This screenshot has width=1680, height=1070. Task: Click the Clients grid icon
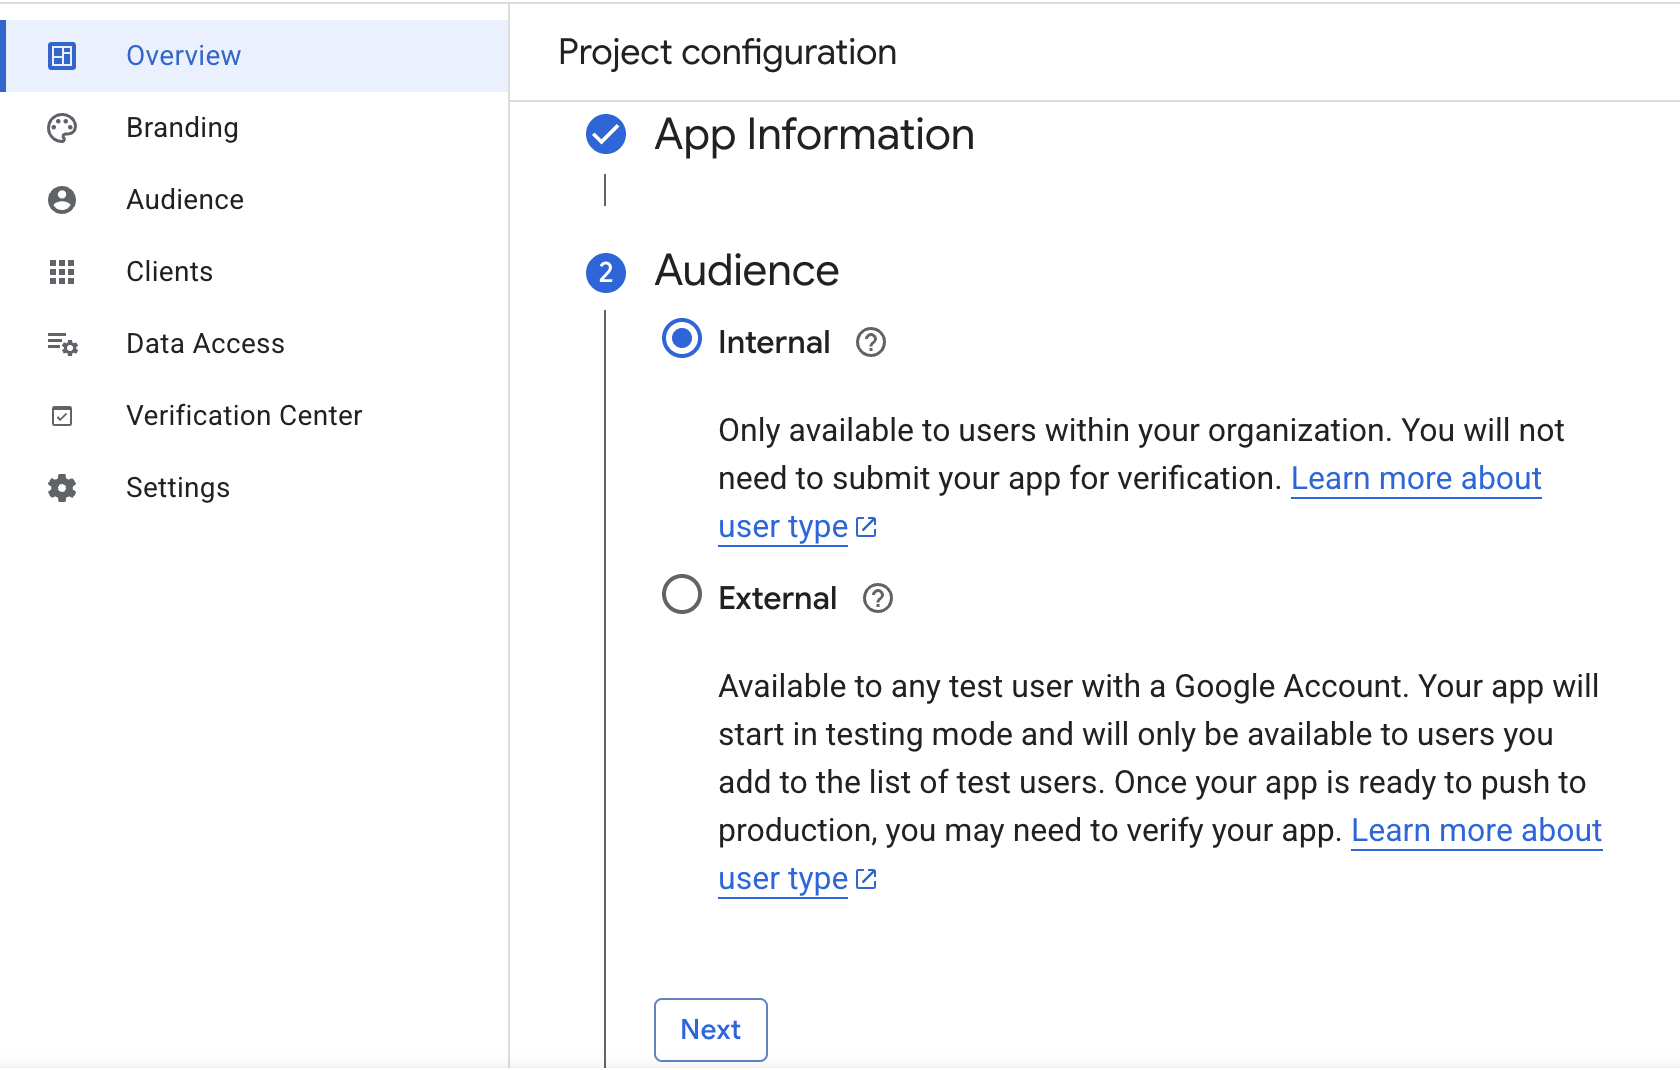click(62, 272)
